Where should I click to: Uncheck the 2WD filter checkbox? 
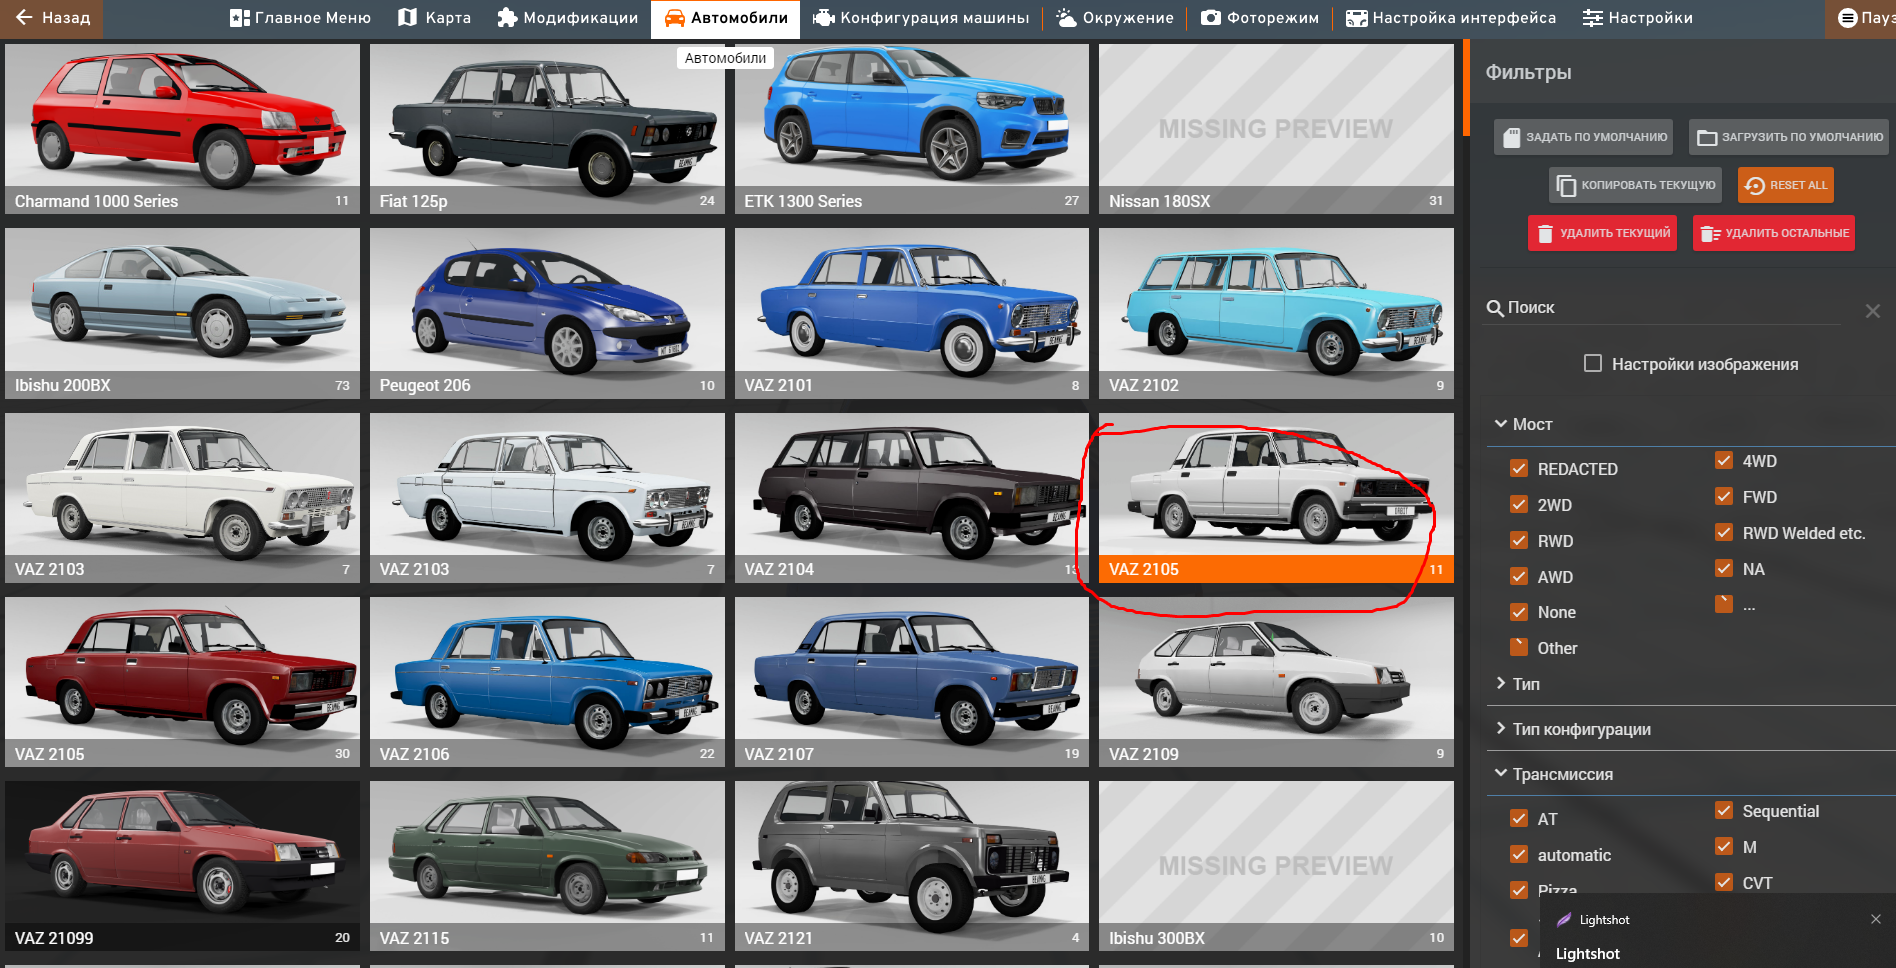point(1519,505)
